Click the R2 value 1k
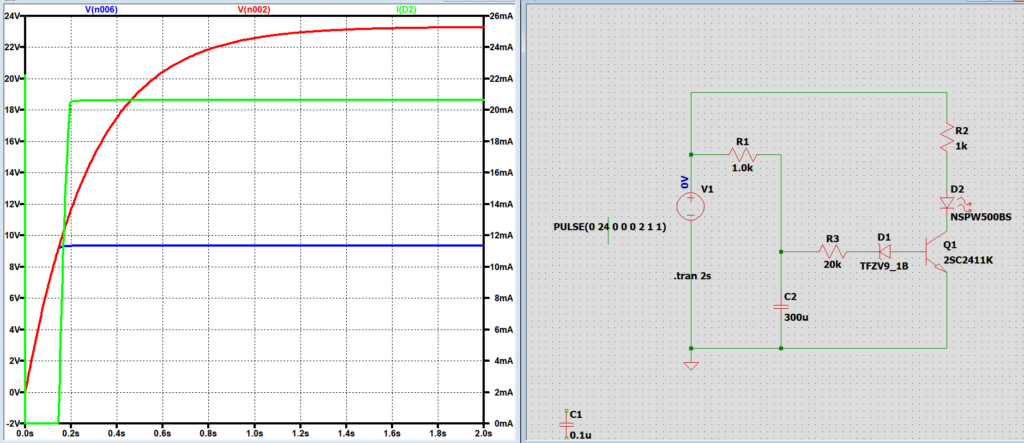The image size is (1024, 443). pos(961,146)
